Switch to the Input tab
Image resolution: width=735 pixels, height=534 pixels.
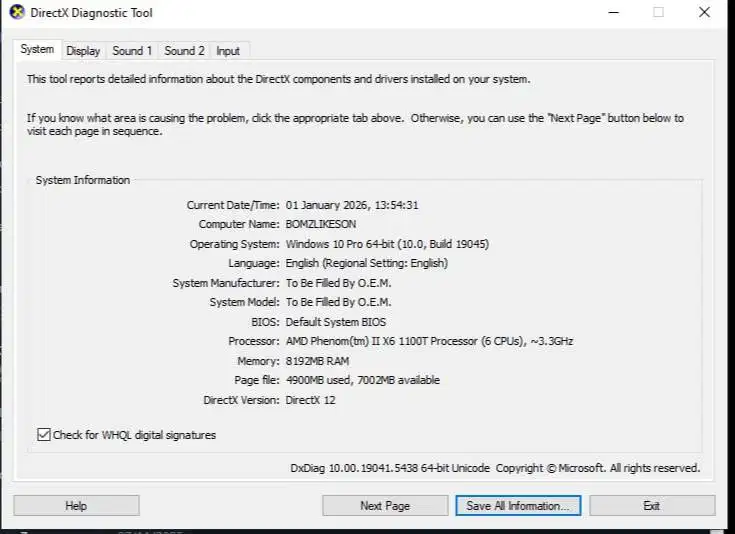[x=228, y=51]
